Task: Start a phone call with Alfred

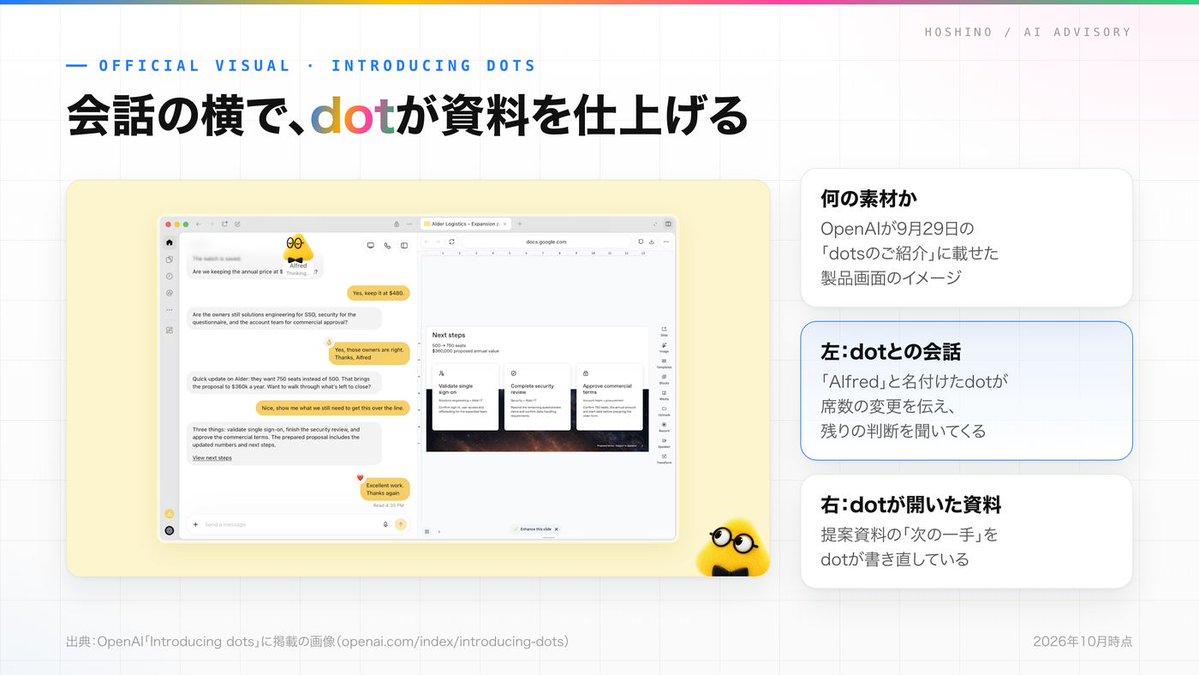Action: point(388,245)
